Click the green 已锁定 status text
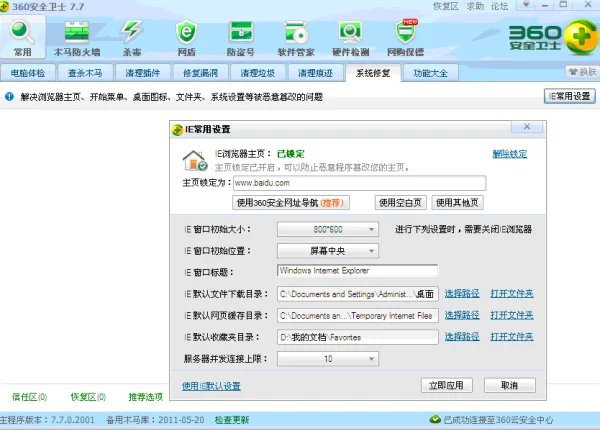600x431 pixels. coord(291,154)
